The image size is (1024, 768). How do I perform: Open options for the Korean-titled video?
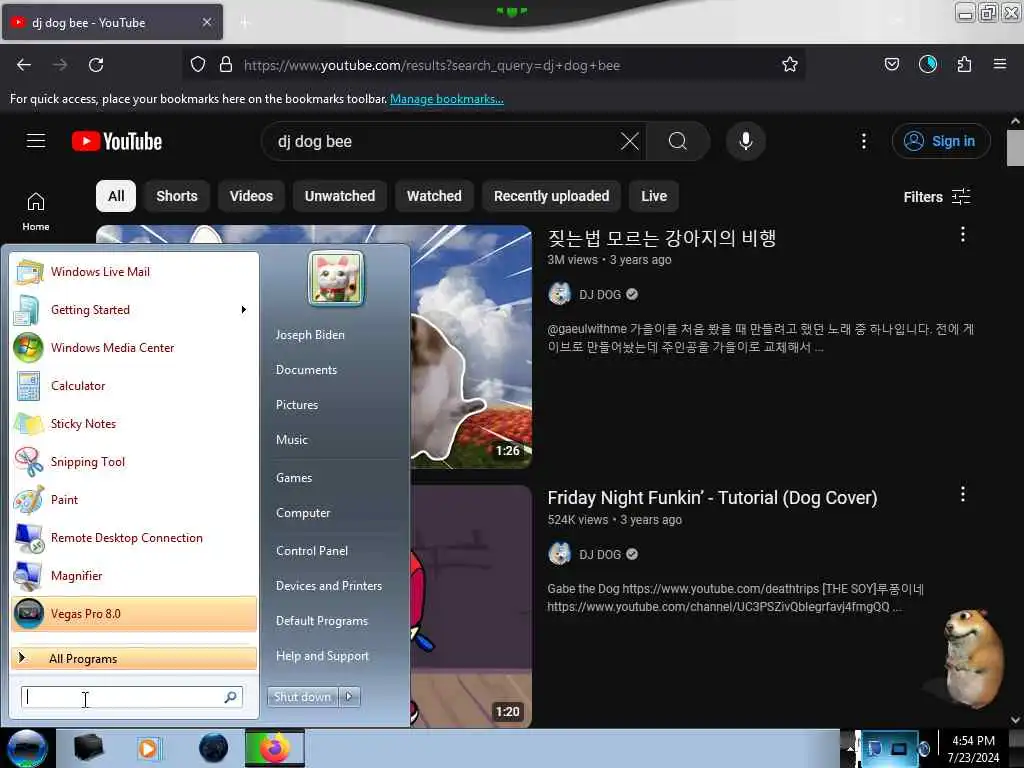point(963,234)
